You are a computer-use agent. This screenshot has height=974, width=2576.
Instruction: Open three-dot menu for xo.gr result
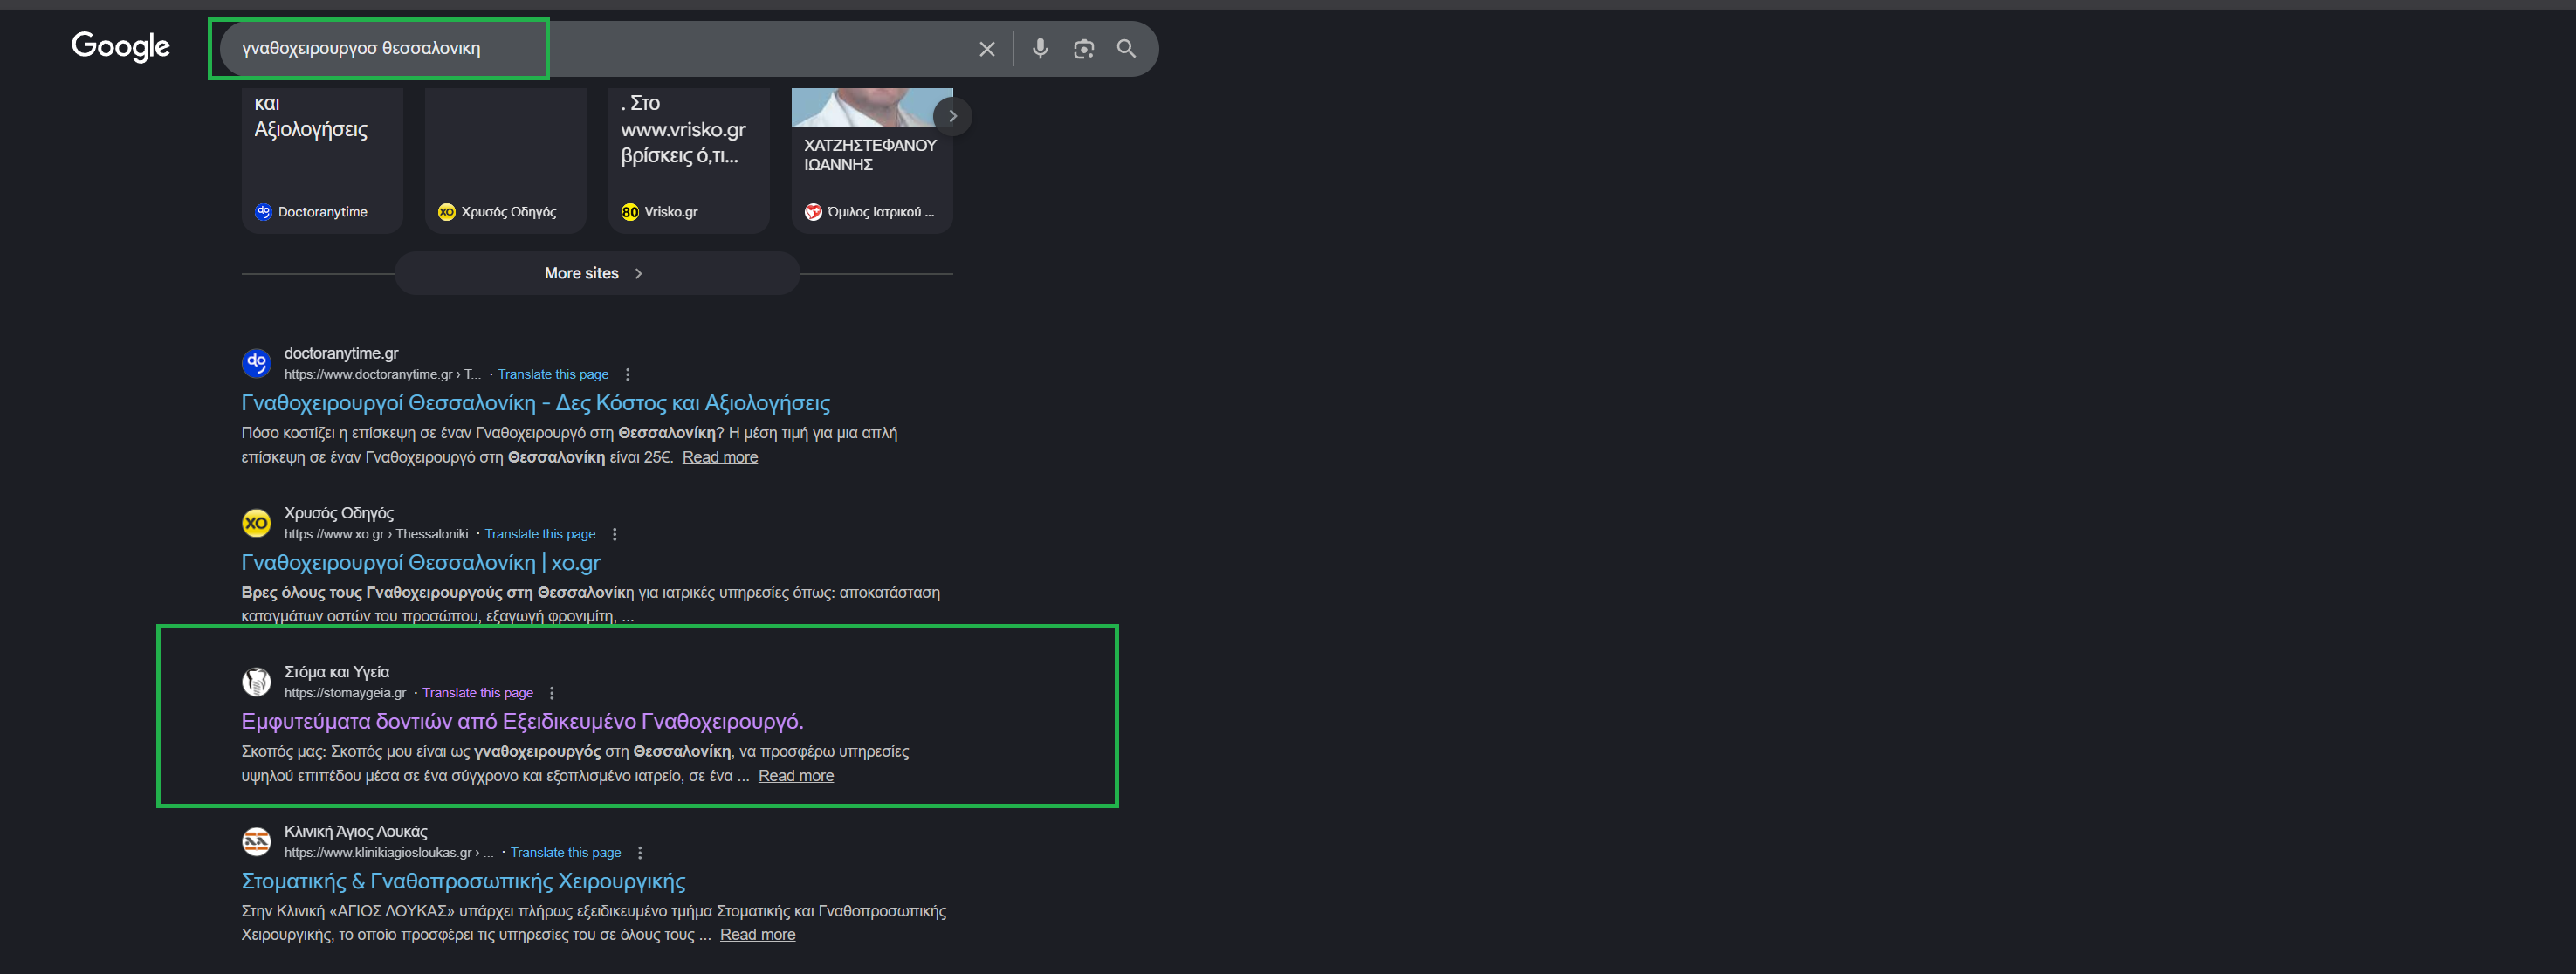click(x=615, y=535)
